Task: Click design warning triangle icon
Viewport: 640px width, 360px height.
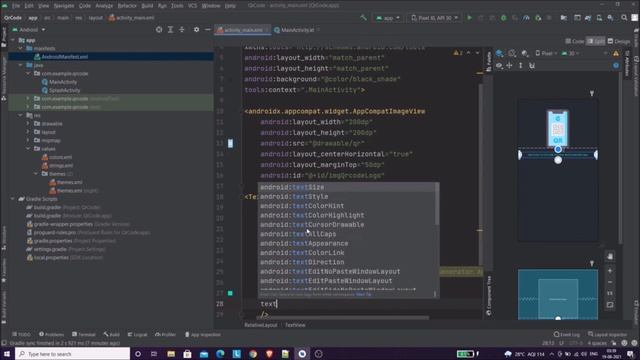Action: click(616, 53)
